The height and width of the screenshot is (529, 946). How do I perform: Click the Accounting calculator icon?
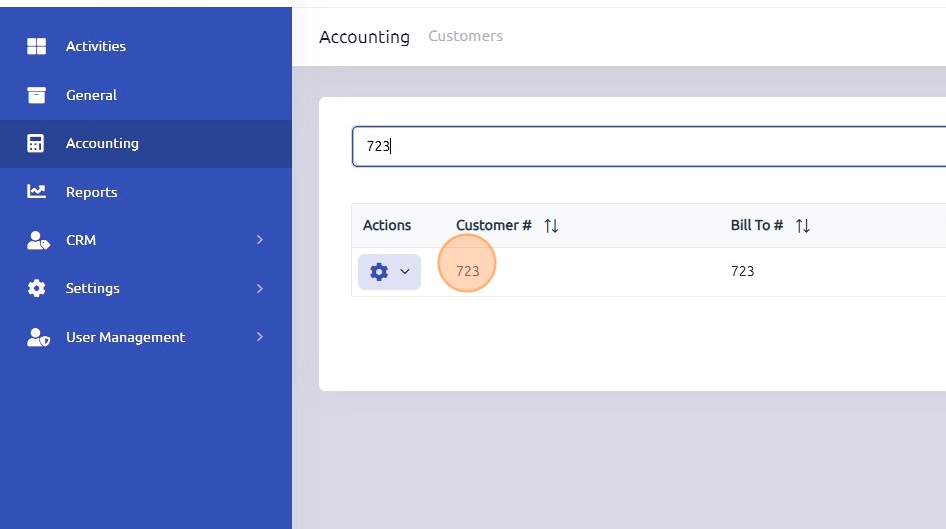click(37, 143)
